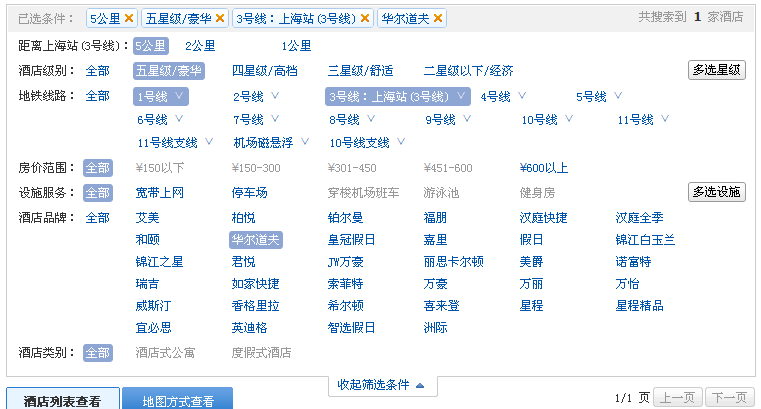Switch to 酒店列表查看 tab
Viewport: 761px width, 409px height.
[x=63, y=400]
